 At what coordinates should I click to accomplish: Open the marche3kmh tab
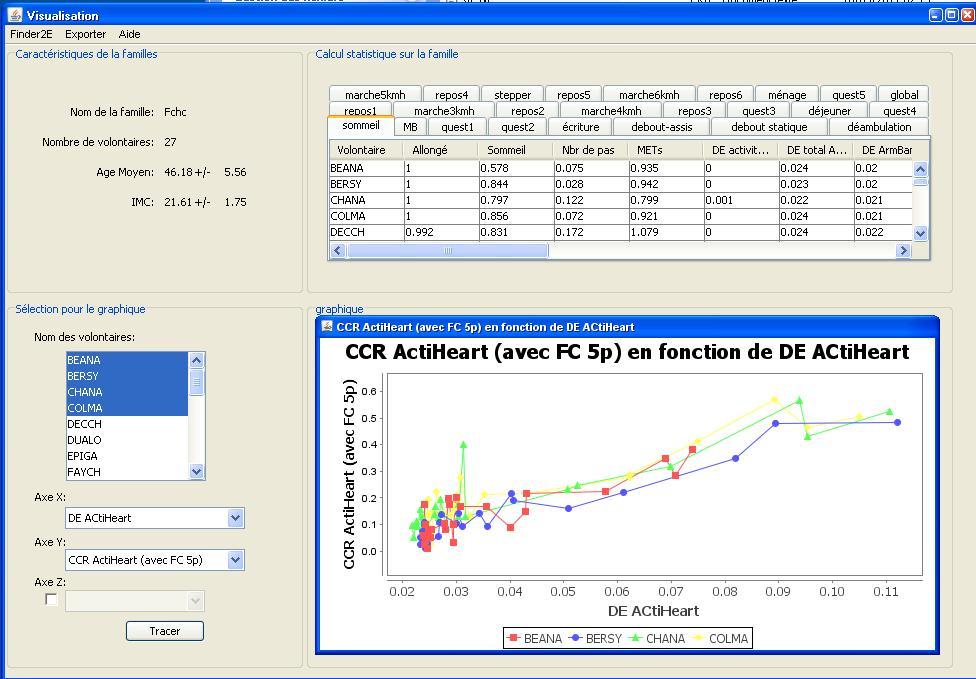[444, 111]
